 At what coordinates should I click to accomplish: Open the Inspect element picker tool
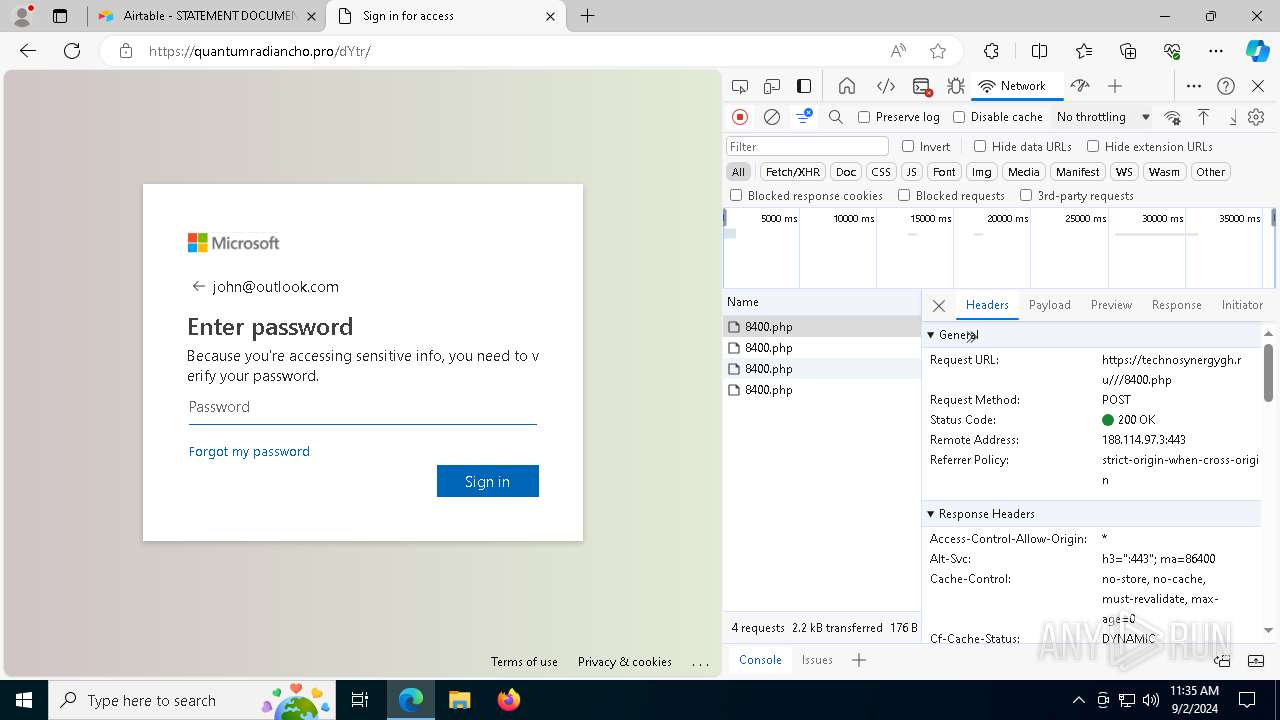(x=740, y=86)
